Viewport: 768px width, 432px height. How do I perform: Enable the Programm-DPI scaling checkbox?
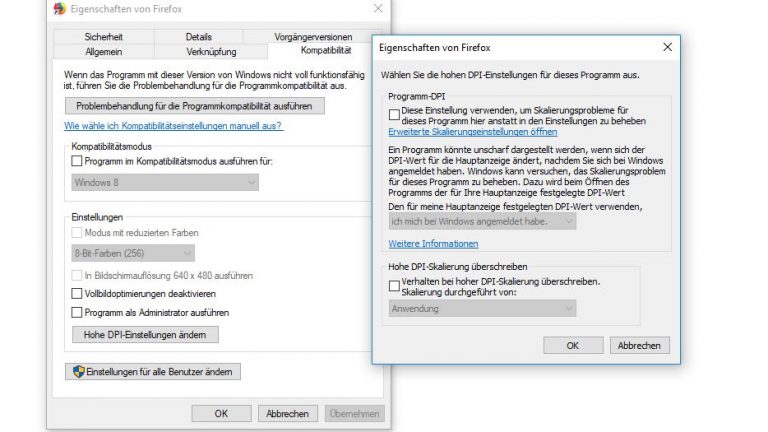(394, 115)
